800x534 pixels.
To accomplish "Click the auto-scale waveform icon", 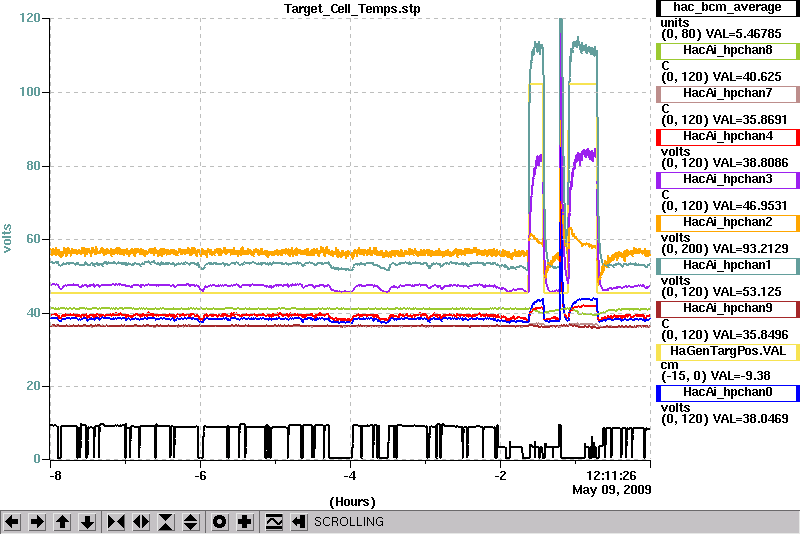I will (x=274, y=522).
